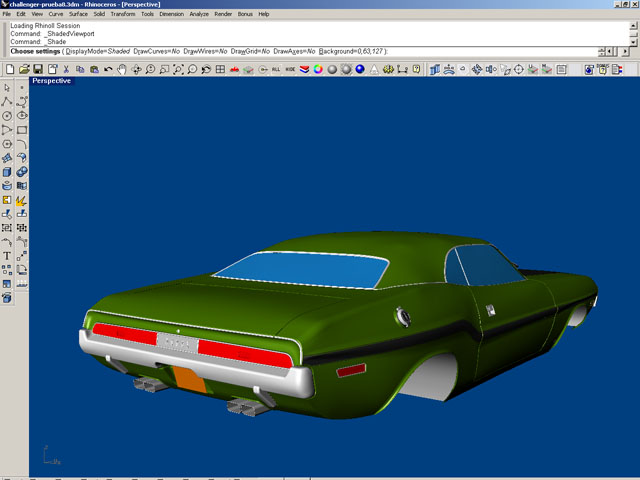Select the Polygon tool
640x480 pixels.
tap(7, 144)
